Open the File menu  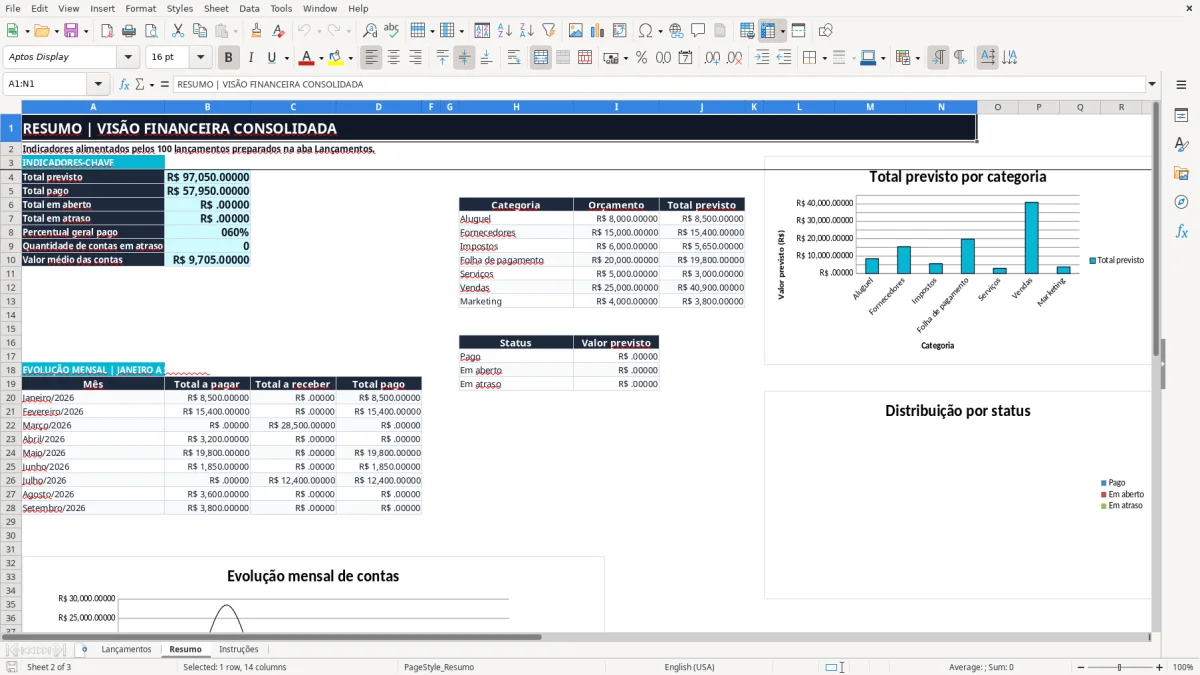tap(12, 8)
